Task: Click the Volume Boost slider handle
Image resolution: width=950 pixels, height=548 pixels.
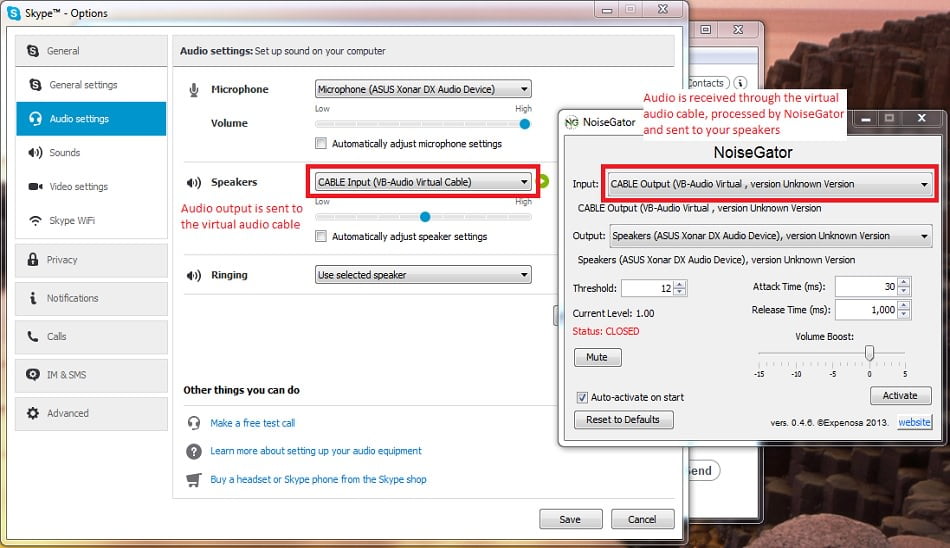Action: click(x=870, y=353)
